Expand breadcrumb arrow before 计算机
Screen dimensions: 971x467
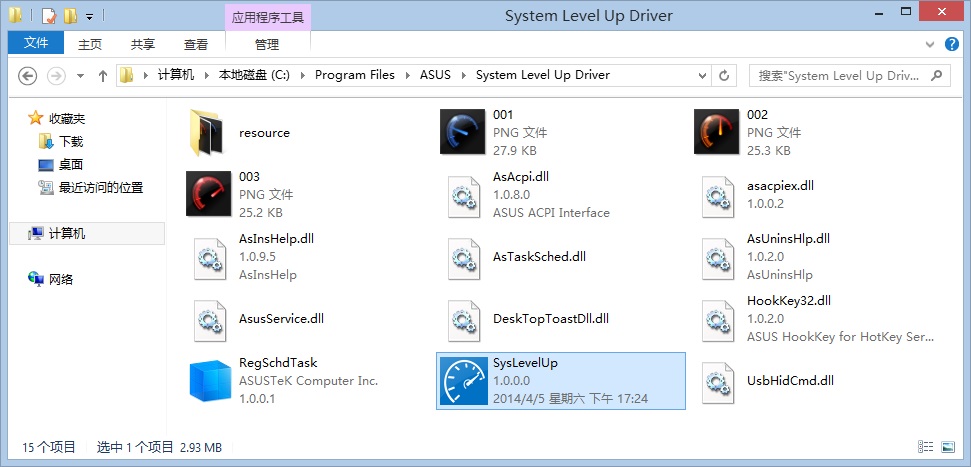click(x=146, y=76)
